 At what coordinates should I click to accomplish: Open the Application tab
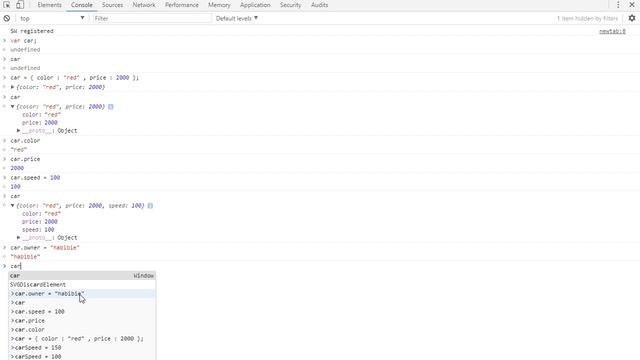(x=255, y=5)
